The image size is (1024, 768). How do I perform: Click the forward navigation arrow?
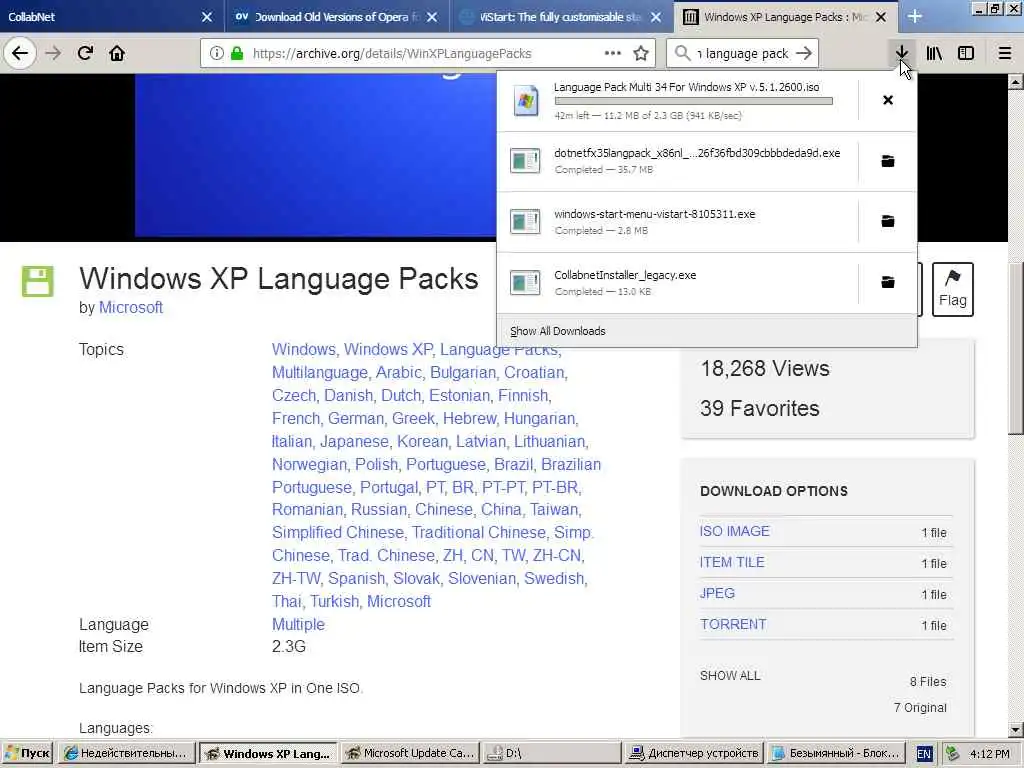pyautogui.click(x=53, y=54)
